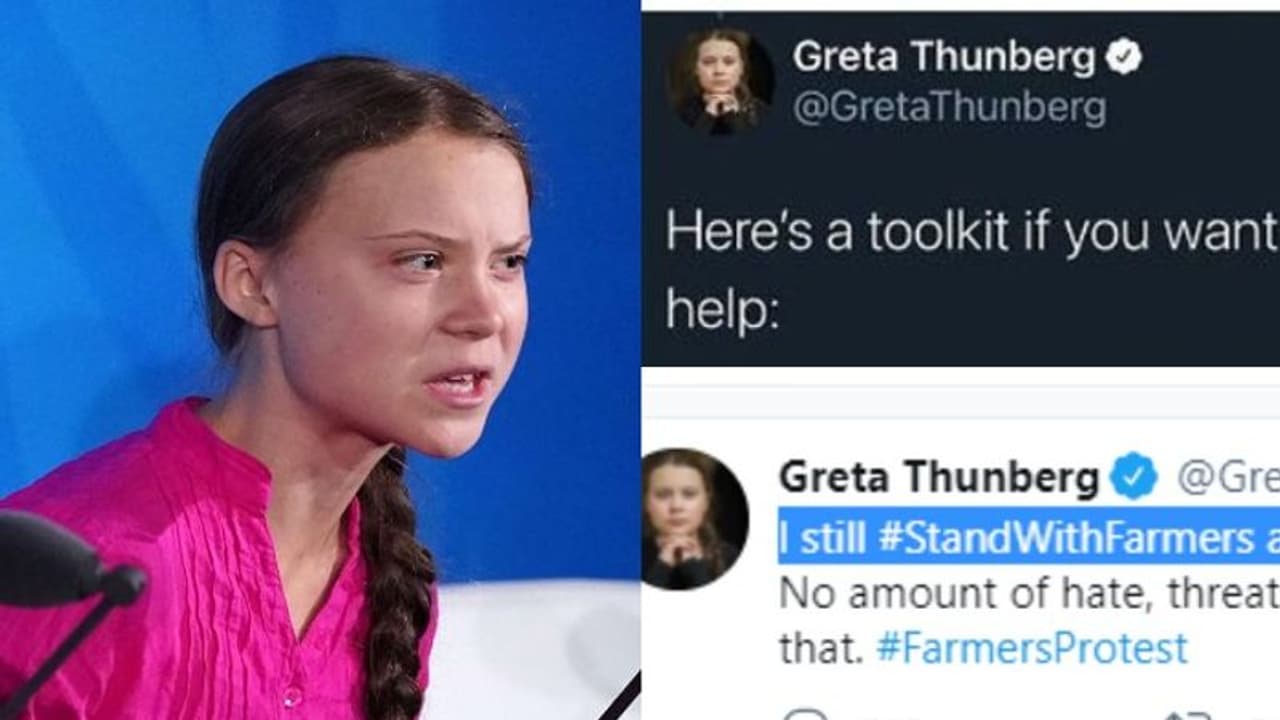Click the retweet icon below the tweet

pyautogui.click(x=1188, y=713)
